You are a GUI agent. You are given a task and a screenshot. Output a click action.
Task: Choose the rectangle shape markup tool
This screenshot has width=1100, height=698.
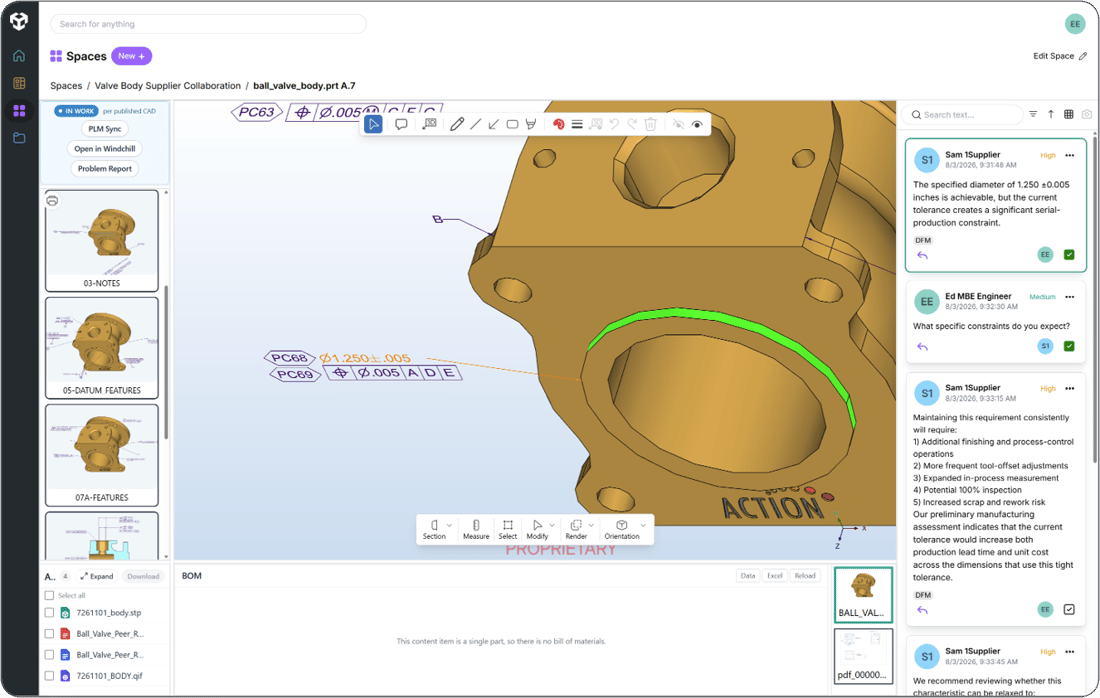point(512,124)
